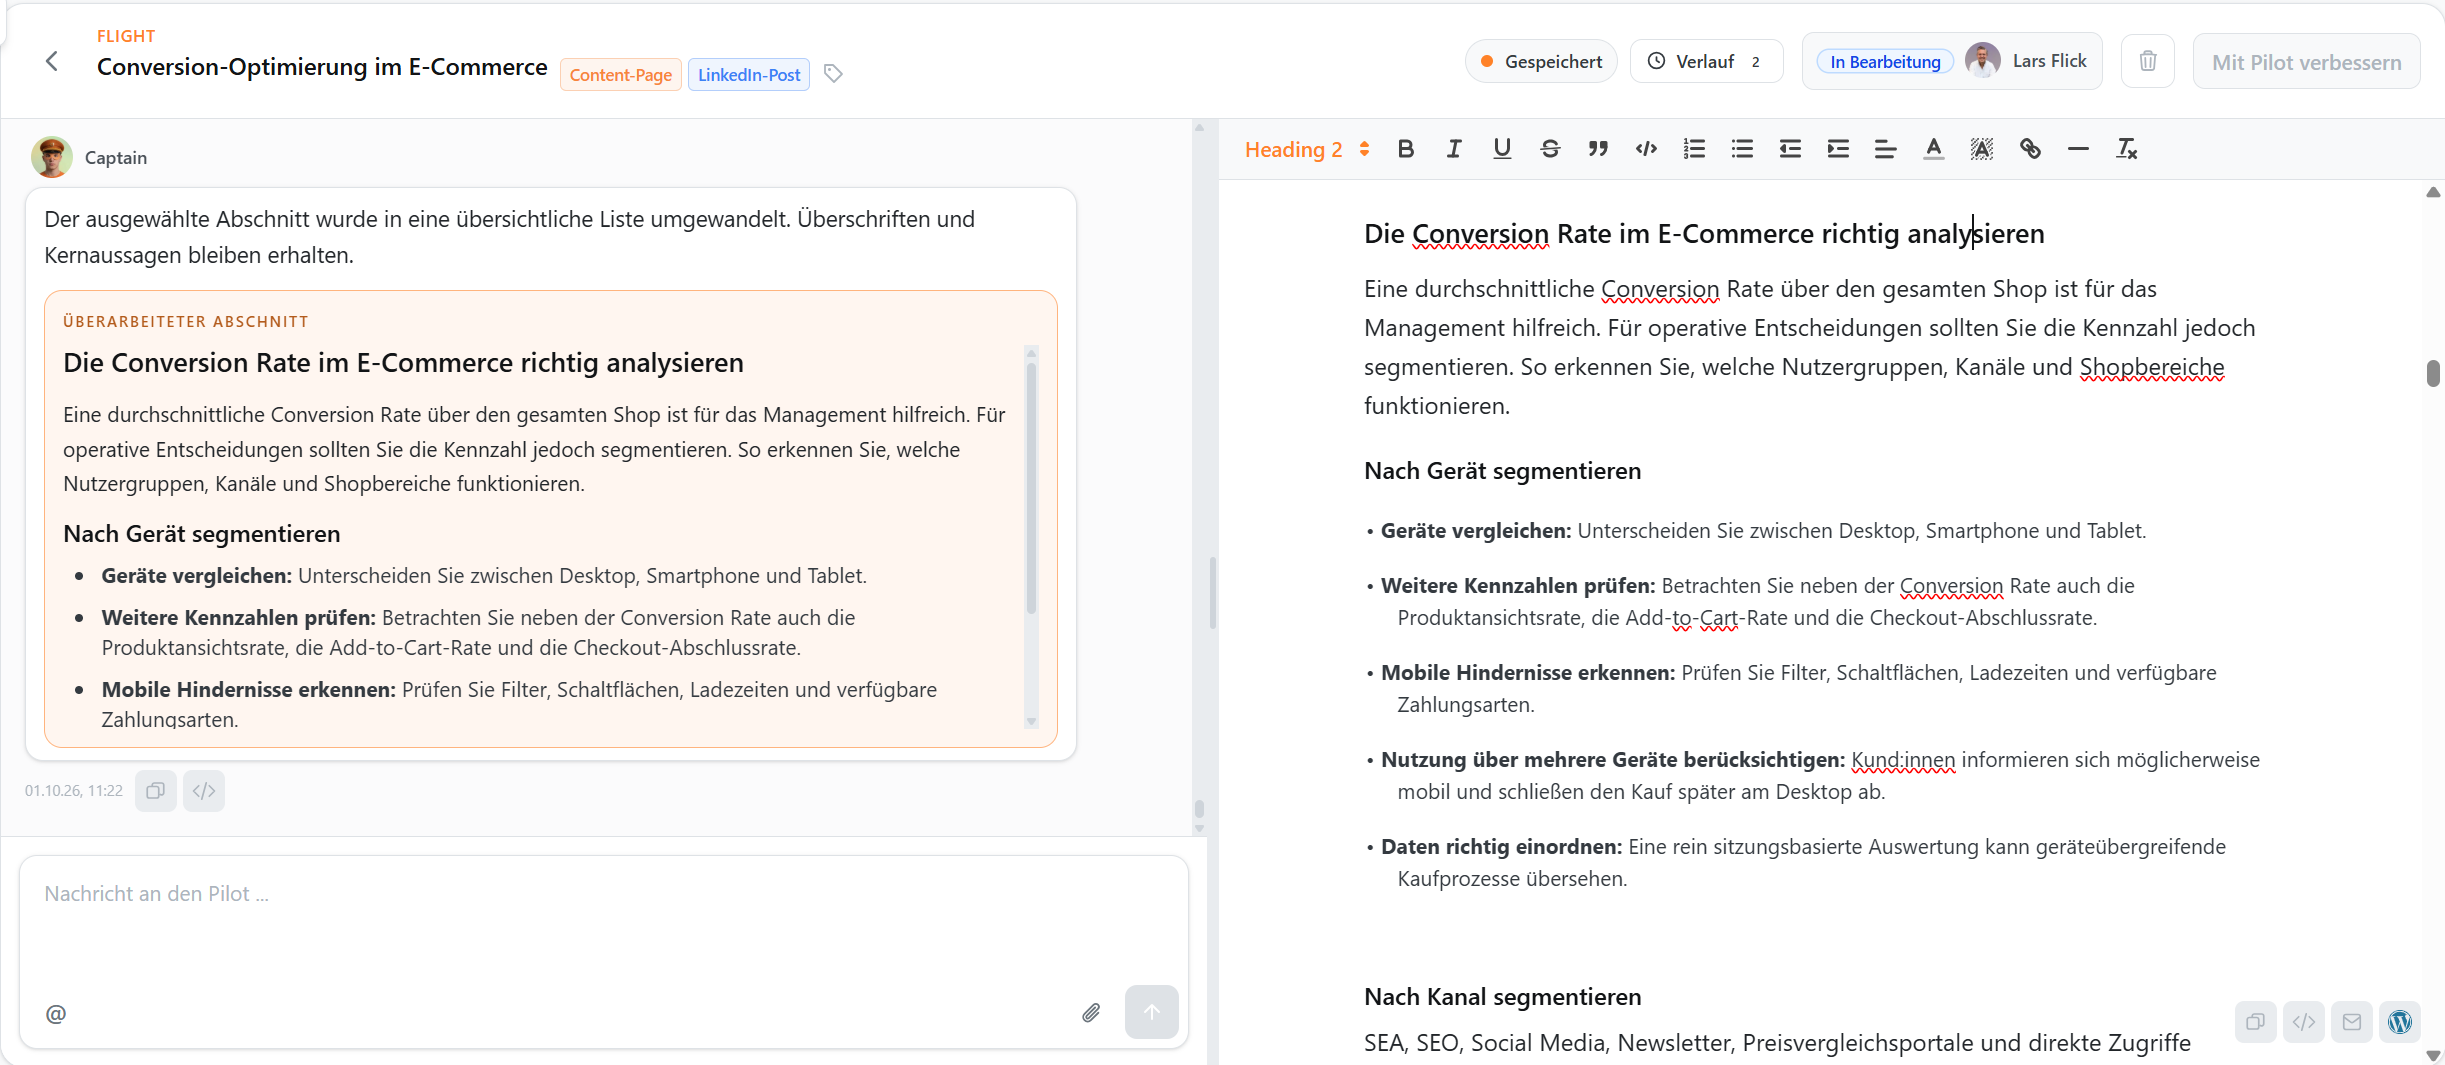Create a numbered list

point(1694,149)
